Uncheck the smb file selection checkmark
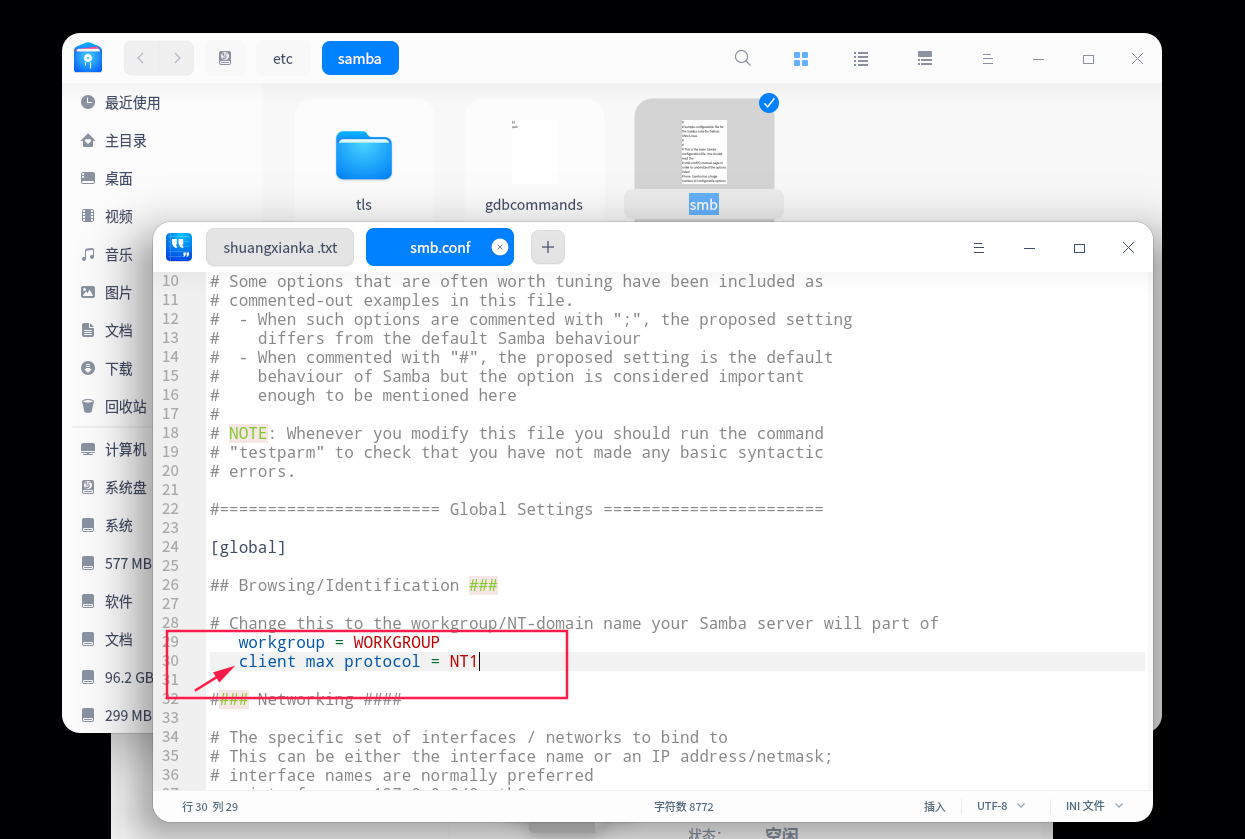The height and width of the screenshot is (839, 1245). tap(769, 102)
